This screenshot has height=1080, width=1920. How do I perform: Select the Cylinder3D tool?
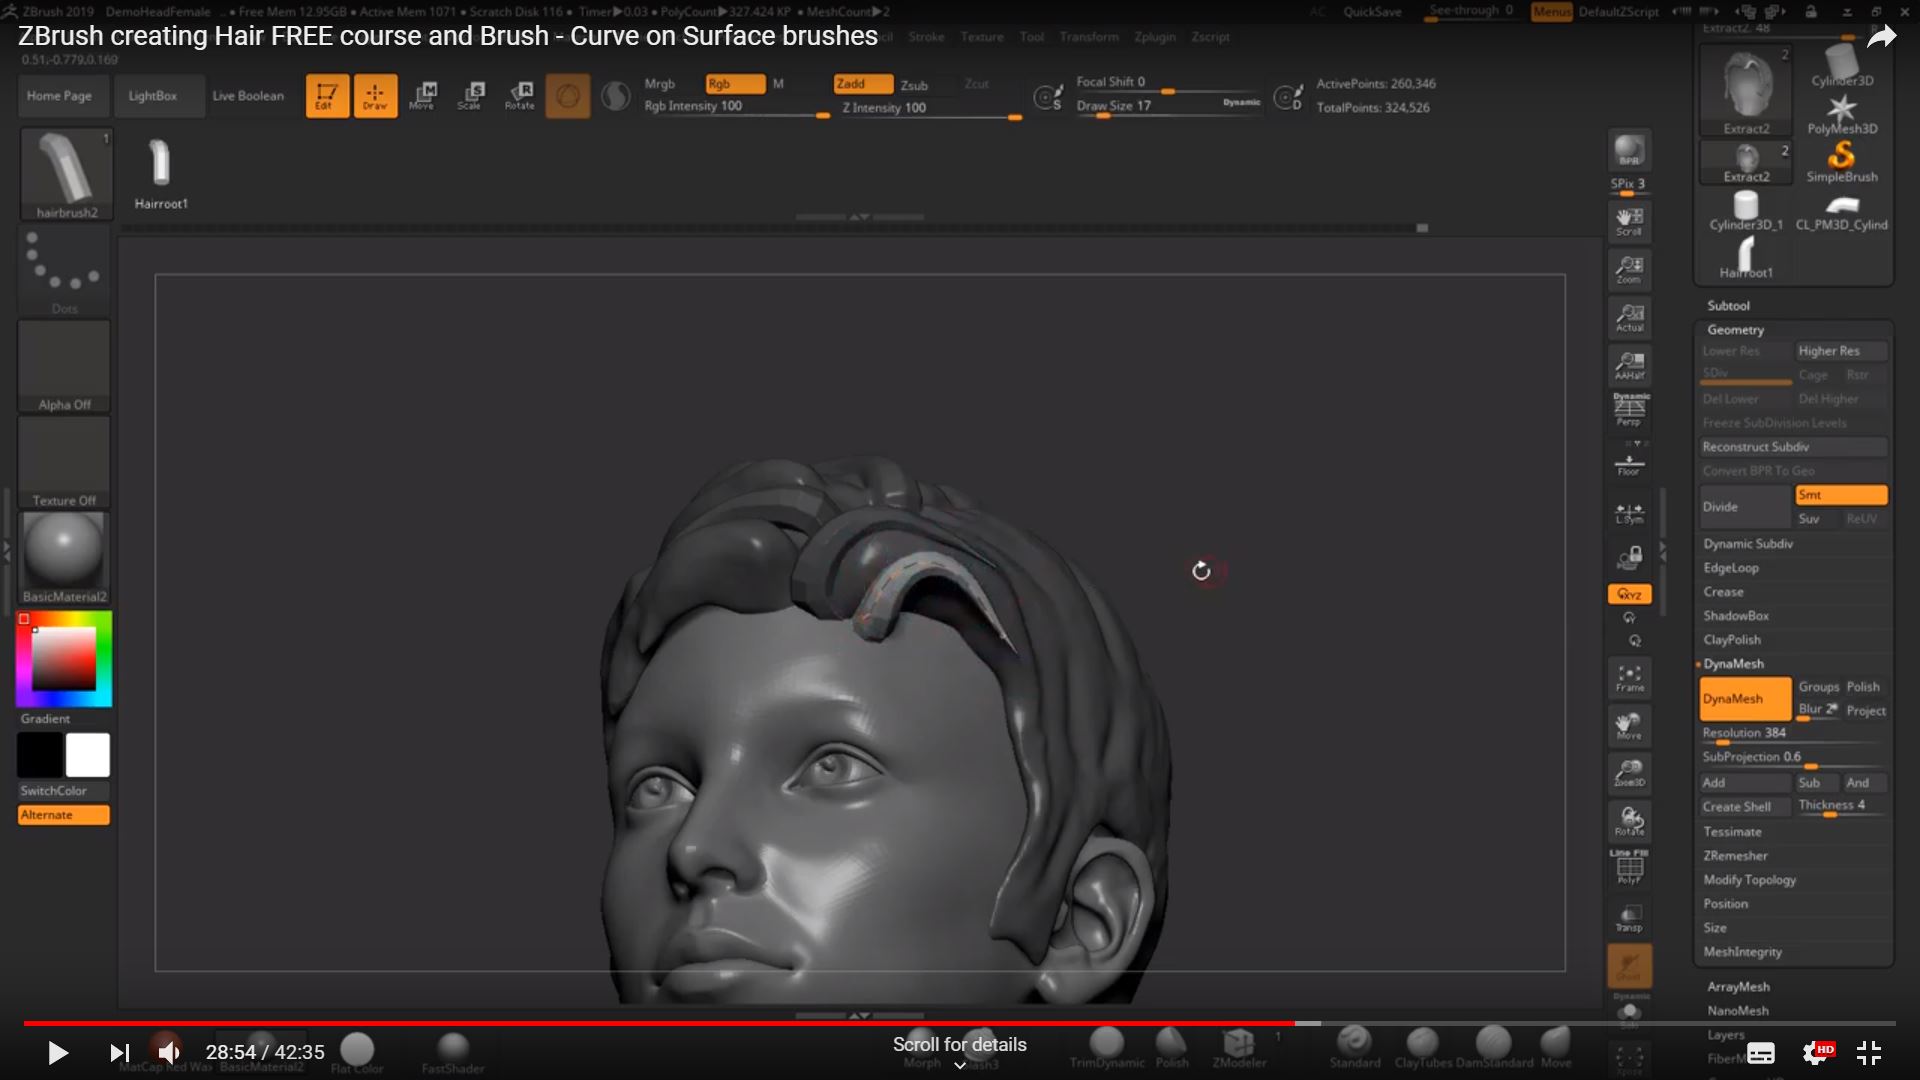click(1841, 66)
